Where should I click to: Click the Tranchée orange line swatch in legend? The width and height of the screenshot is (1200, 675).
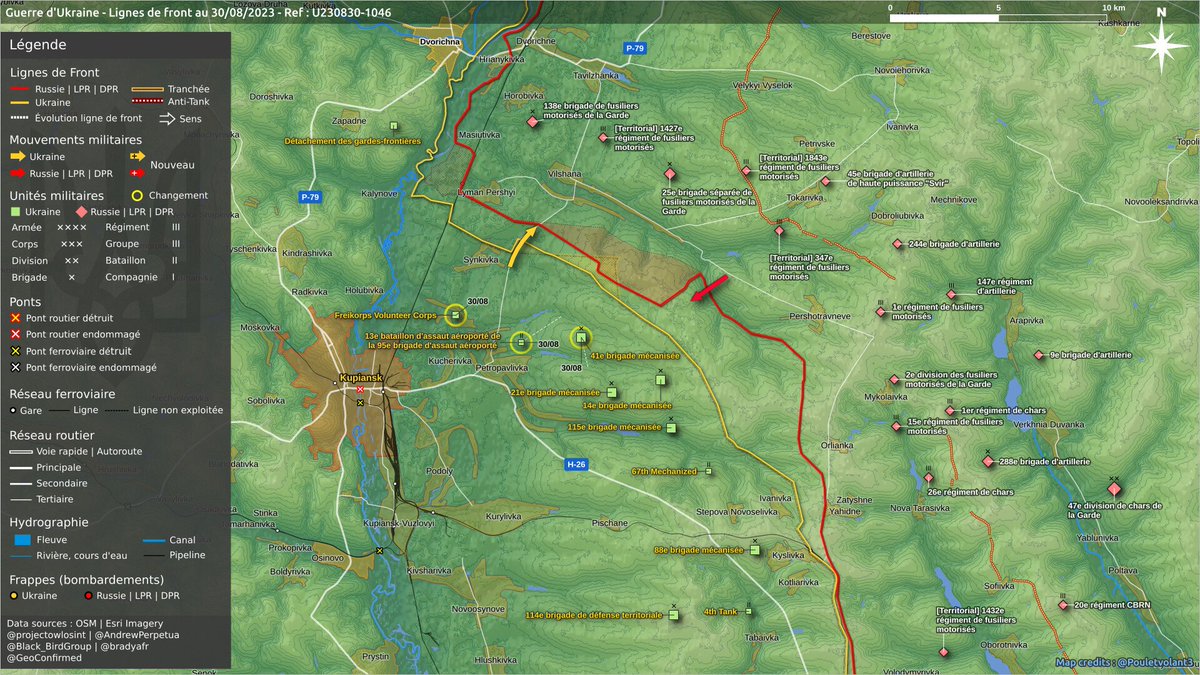(x=148, y=89)
